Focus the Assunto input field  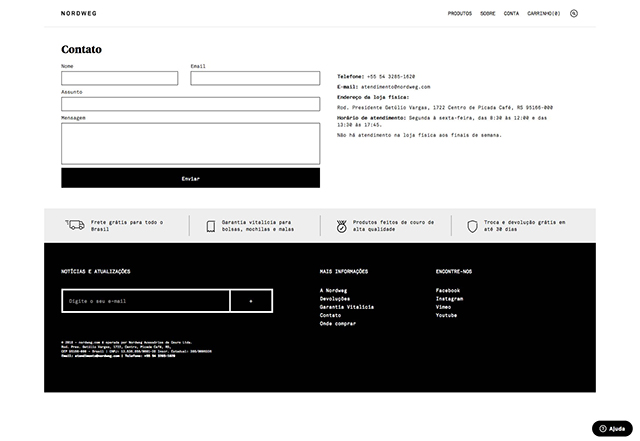pyautogui.click(x=191, y=104)
